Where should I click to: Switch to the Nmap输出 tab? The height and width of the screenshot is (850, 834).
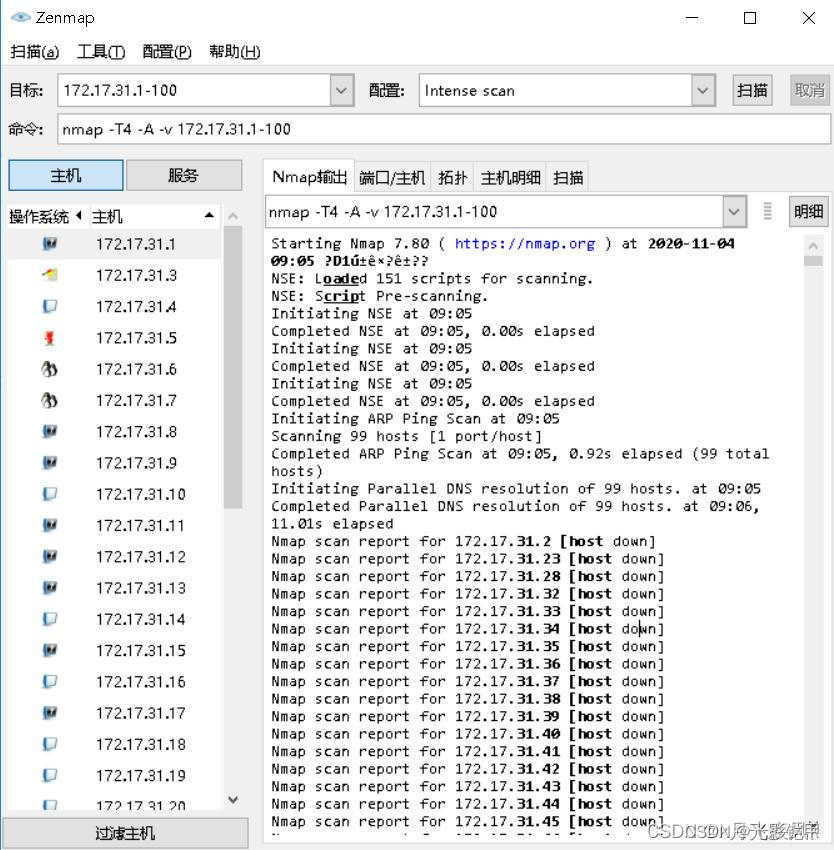click(x=309, y=177)
